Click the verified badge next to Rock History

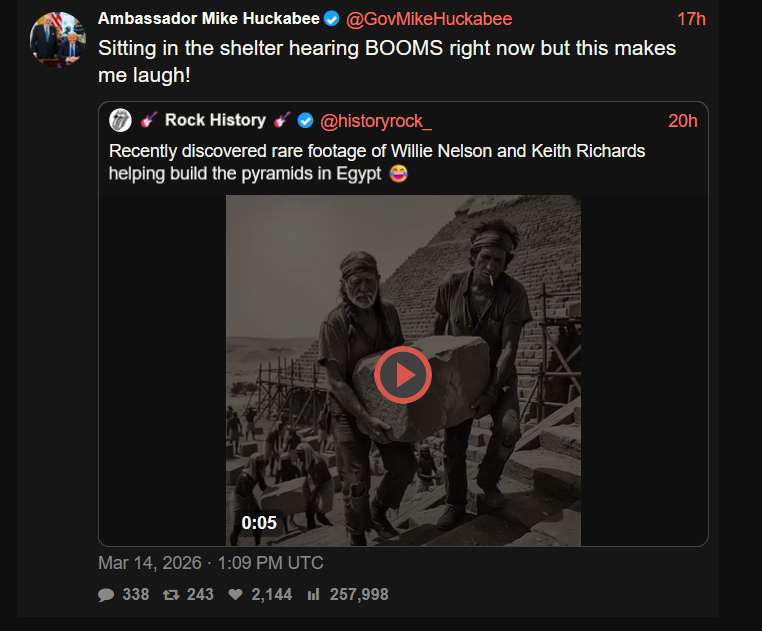point(305,121)
